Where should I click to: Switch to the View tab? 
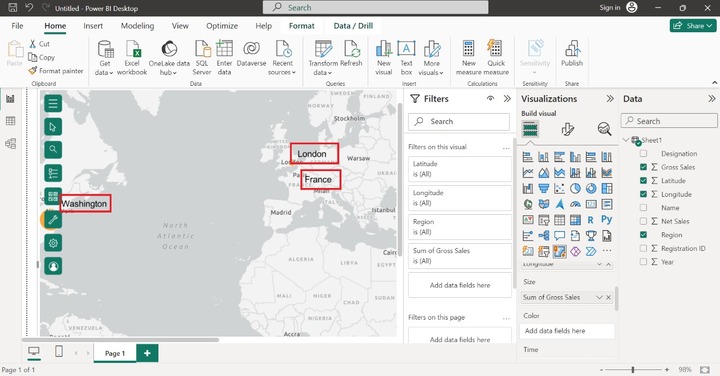click(180, 26)
